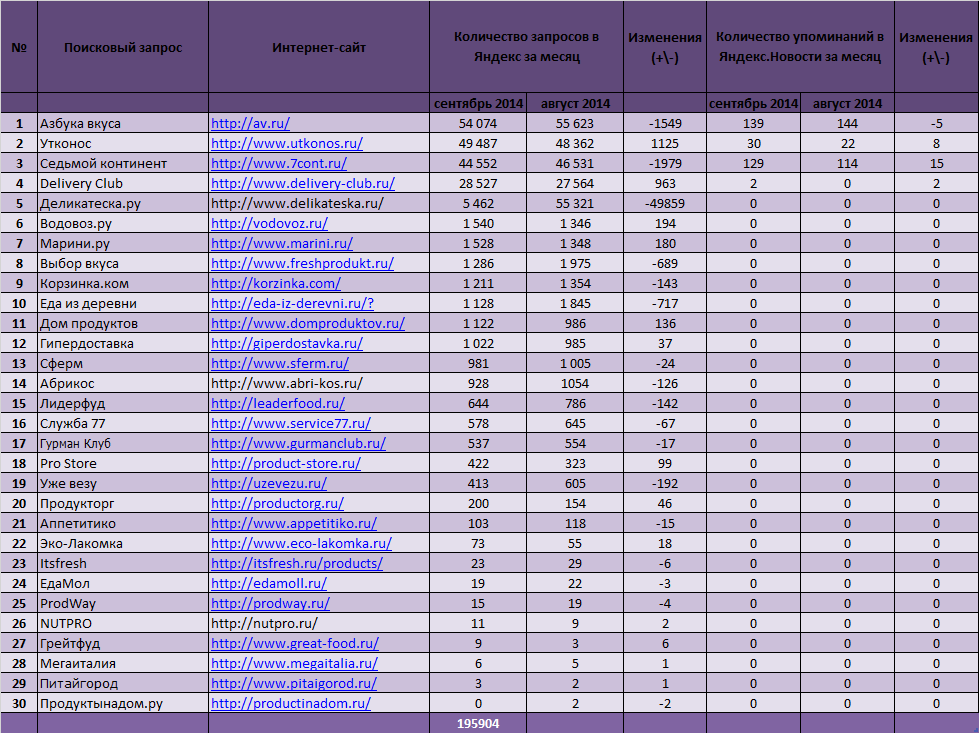The image size is (979, 733).
Task: Select the 'Уже везу' cell
Action: point(123,483)
